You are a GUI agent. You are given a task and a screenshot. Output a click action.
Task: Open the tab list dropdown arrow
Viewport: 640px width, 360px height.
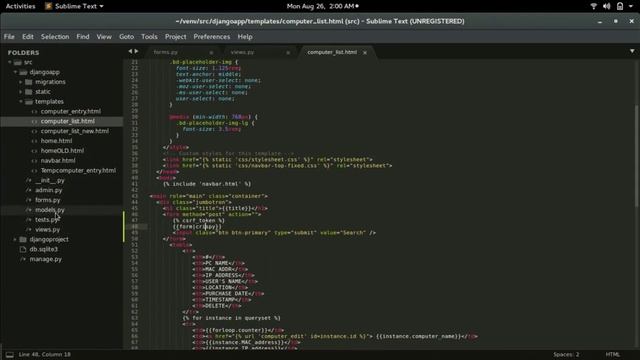632,51
